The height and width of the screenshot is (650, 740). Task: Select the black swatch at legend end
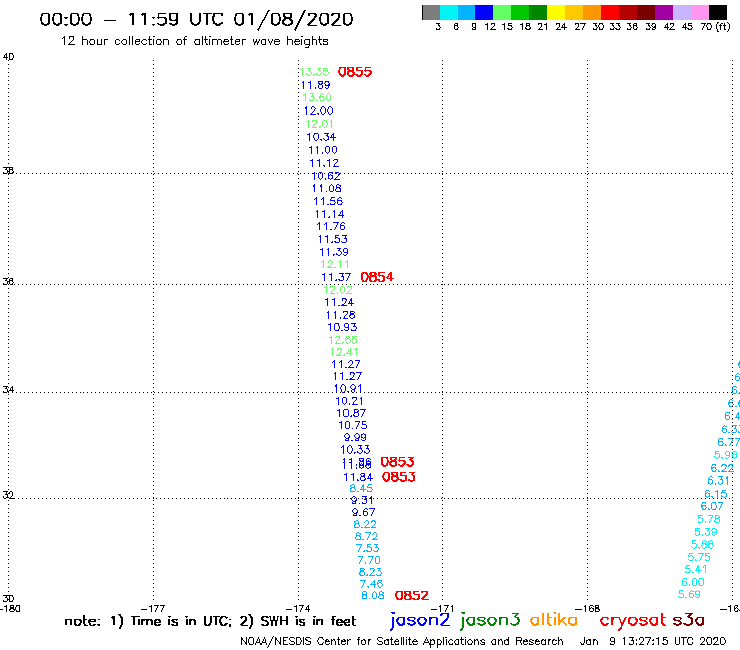pos(718,12)
